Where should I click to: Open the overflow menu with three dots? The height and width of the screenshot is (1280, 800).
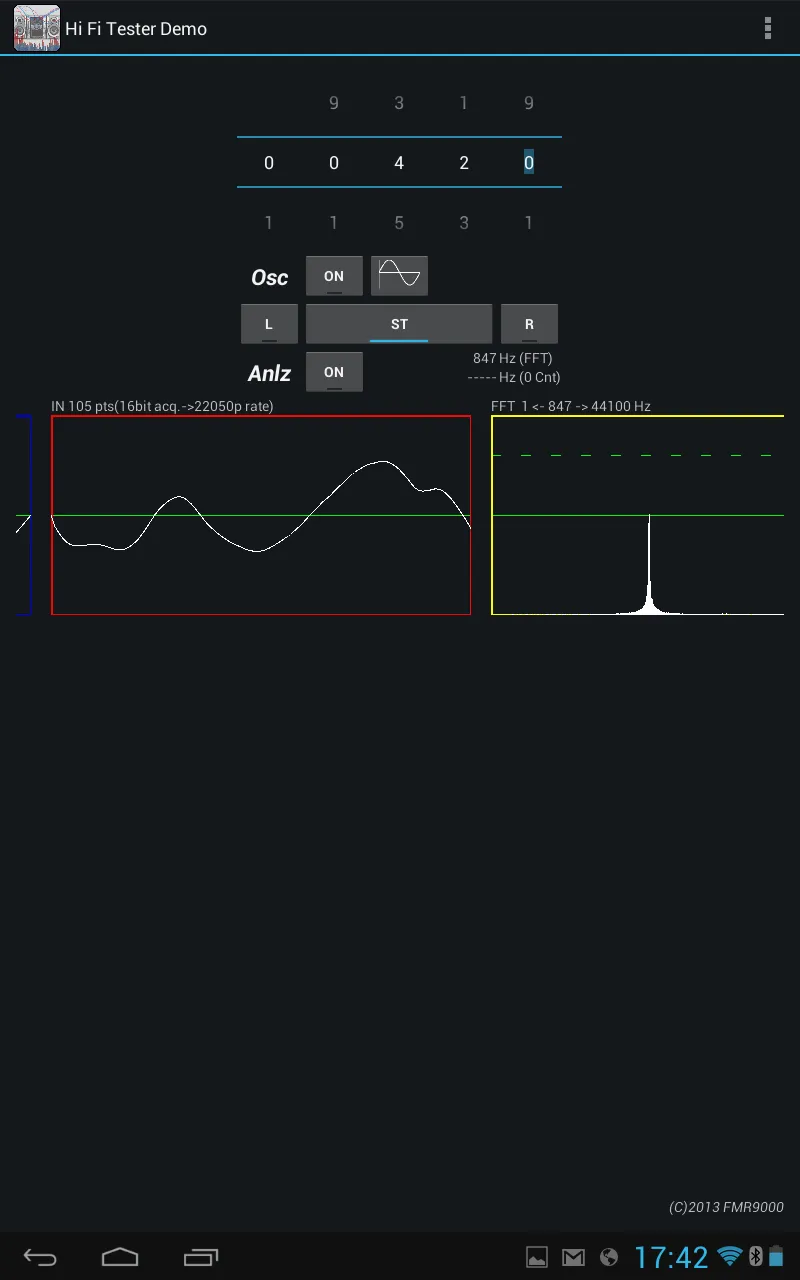[767, 28]
